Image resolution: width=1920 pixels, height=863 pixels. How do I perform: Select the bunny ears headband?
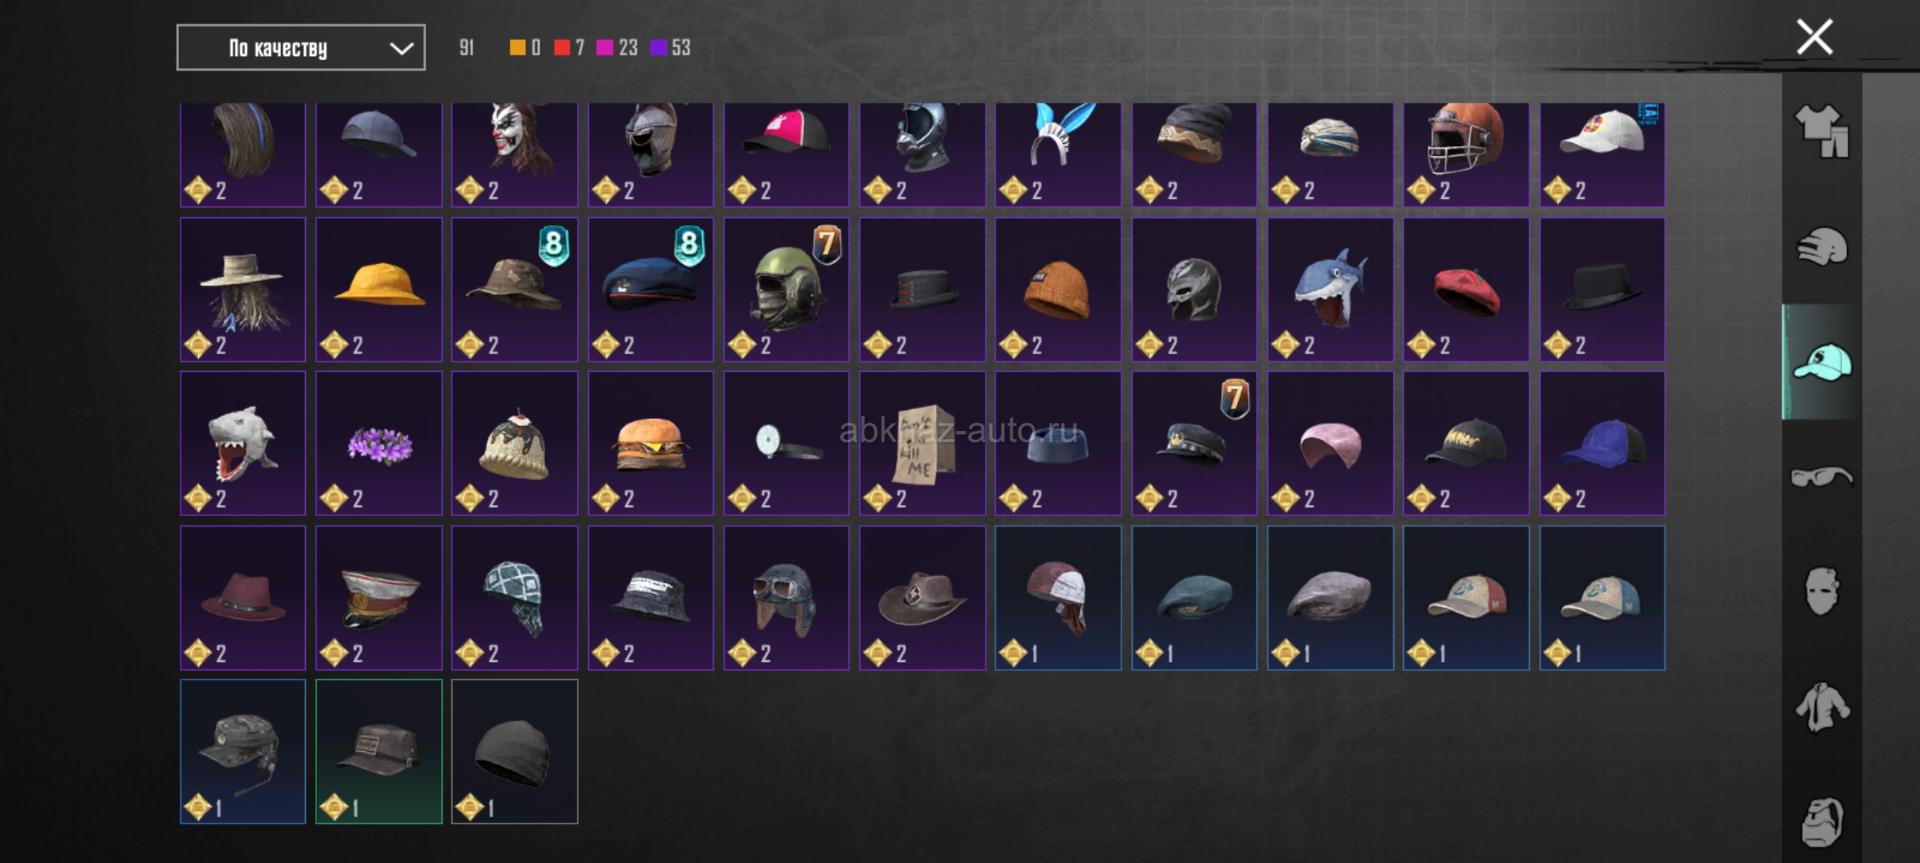point(1058,154)
